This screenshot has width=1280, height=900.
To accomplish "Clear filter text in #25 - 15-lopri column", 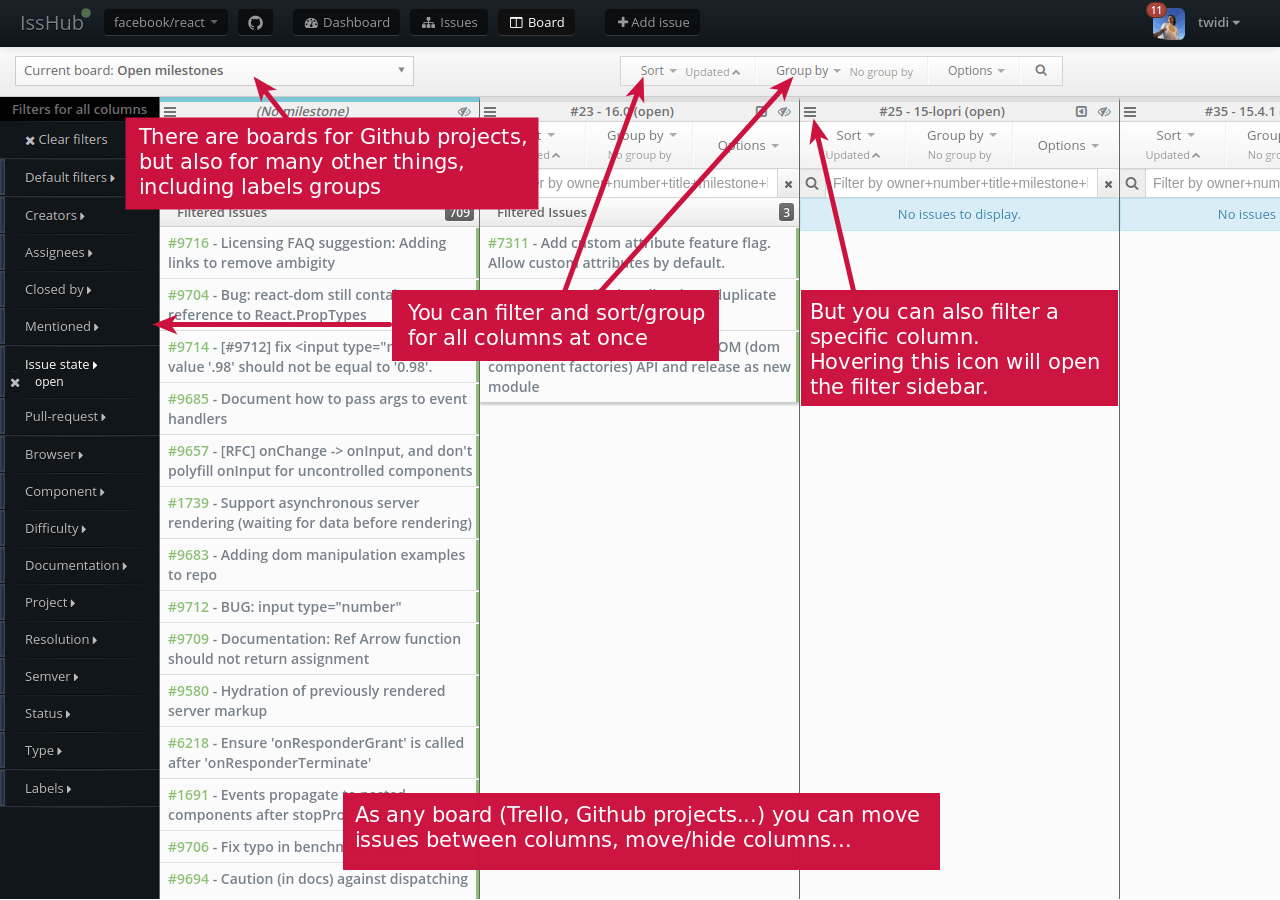I will [1108, 184].
